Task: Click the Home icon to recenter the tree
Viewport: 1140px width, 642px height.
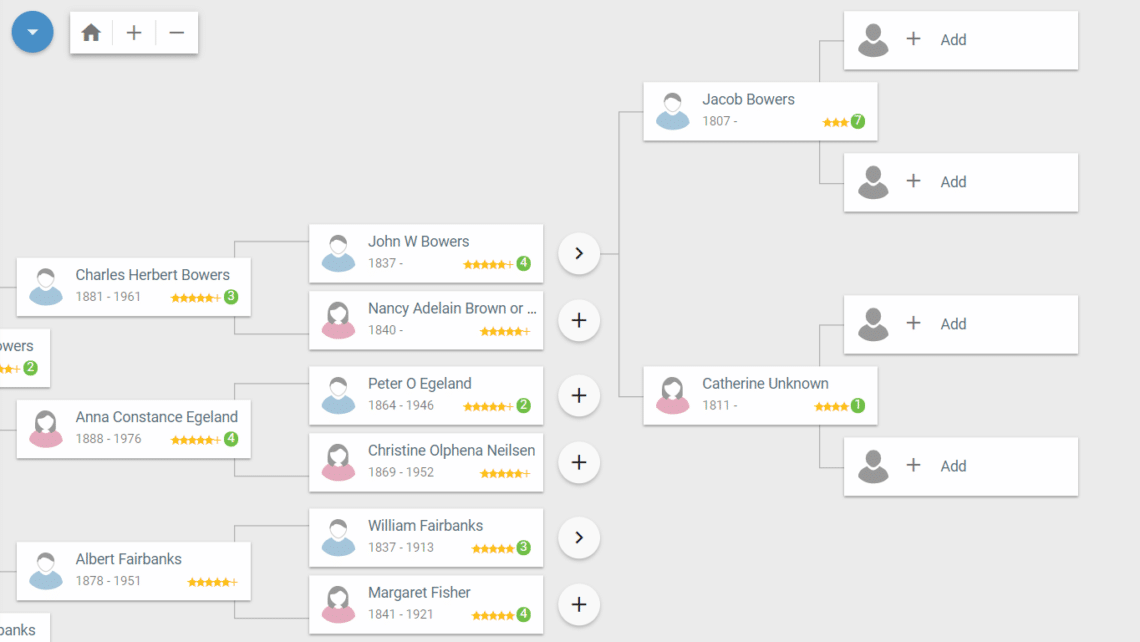Action: click(x=90, y=32)
